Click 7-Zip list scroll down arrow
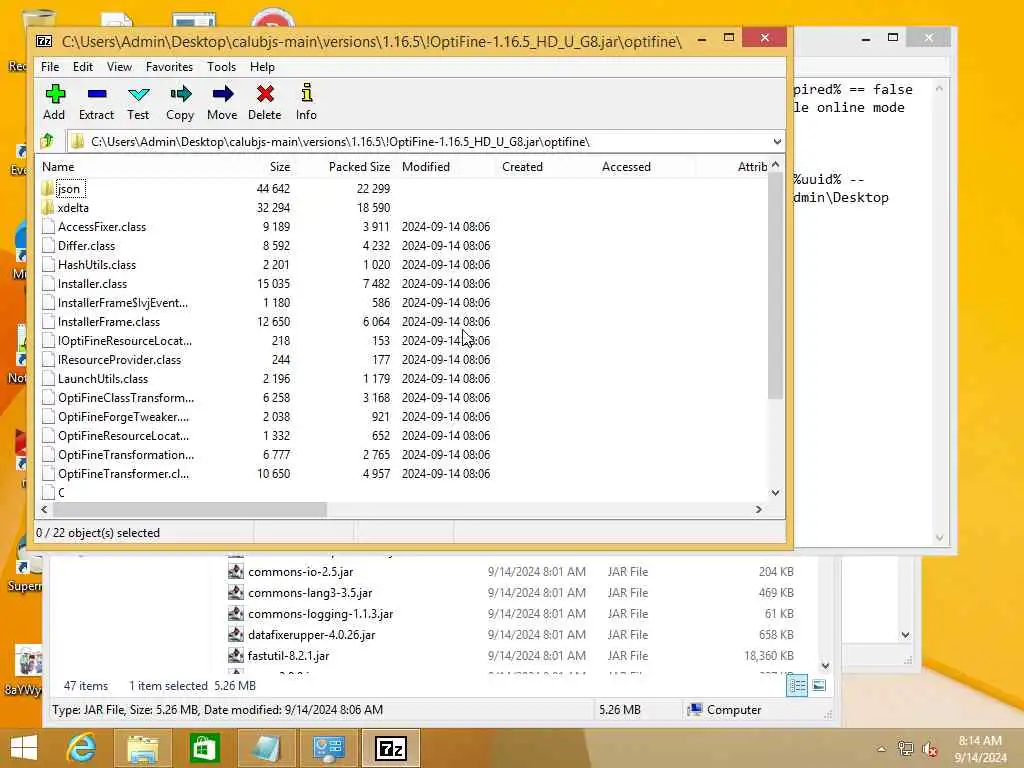The height and width of the screenshot is (768, 1024). [x=775, y=493]
